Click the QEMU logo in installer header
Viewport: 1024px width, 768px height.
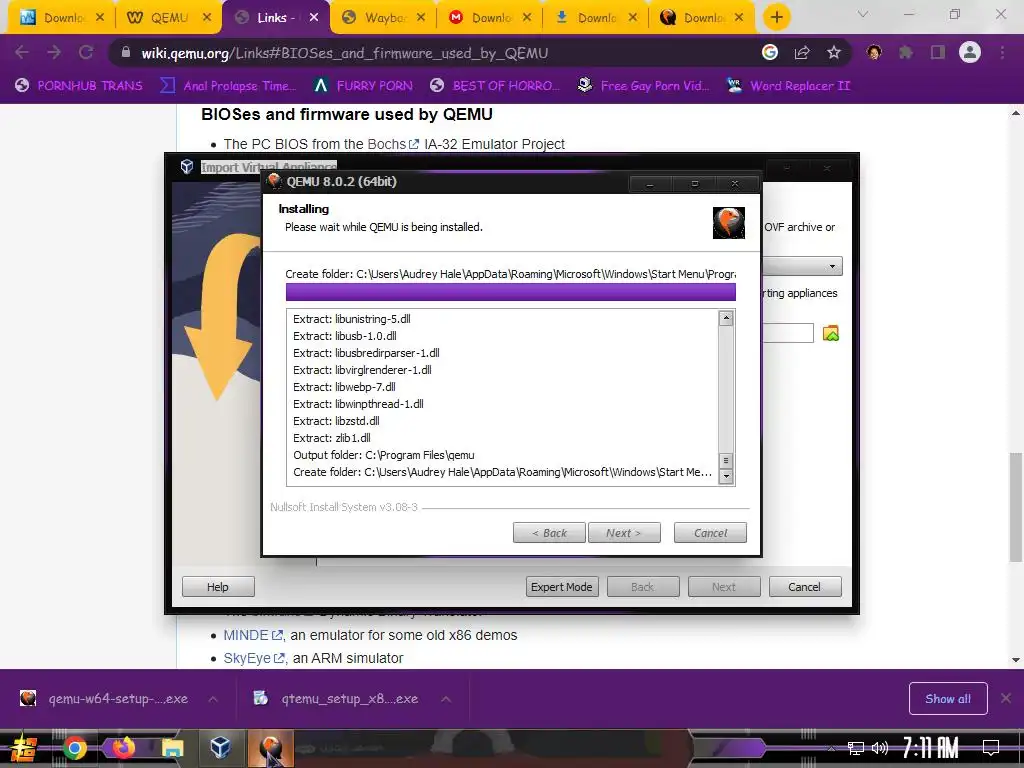[729, 223]
